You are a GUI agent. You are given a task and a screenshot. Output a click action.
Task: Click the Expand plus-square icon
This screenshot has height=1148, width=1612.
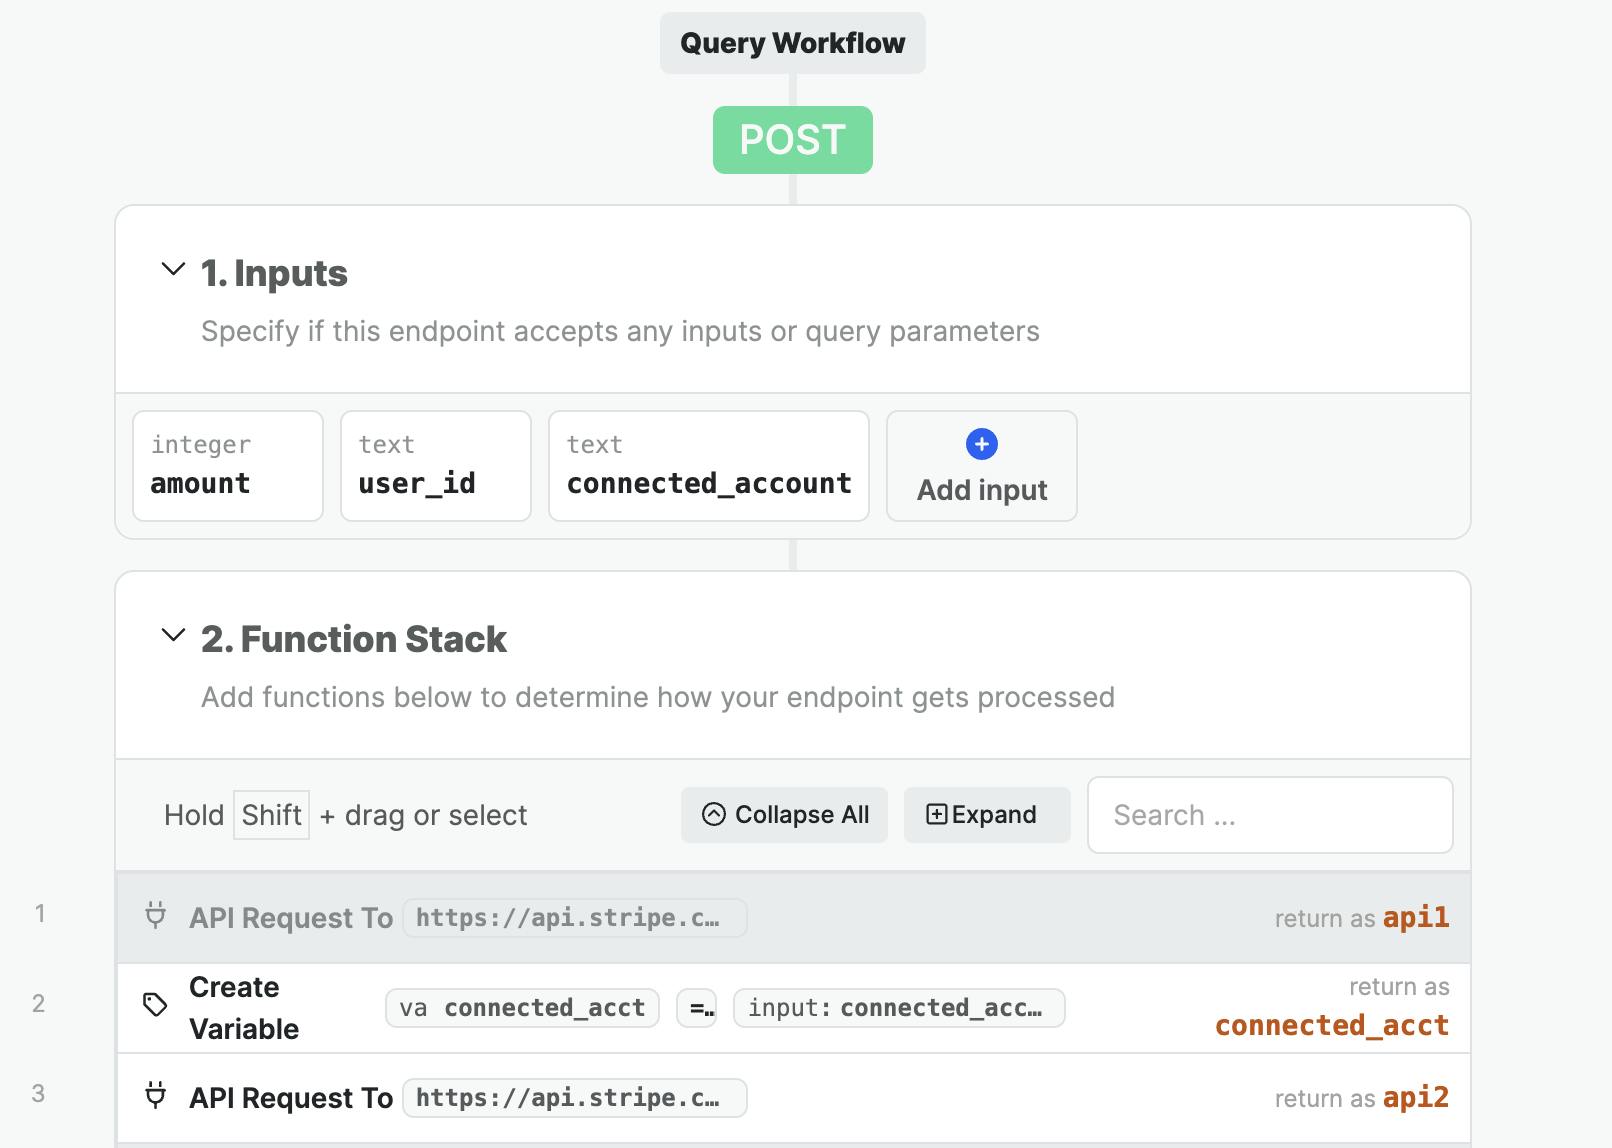point(936,815)
